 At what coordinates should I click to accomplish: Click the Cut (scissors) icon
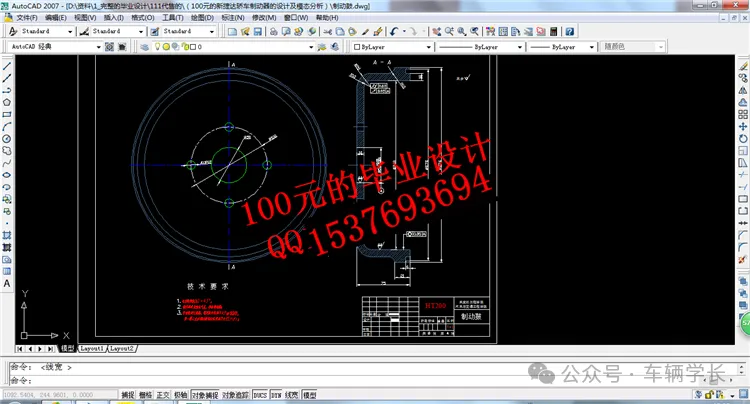click(x=328, y=32)
